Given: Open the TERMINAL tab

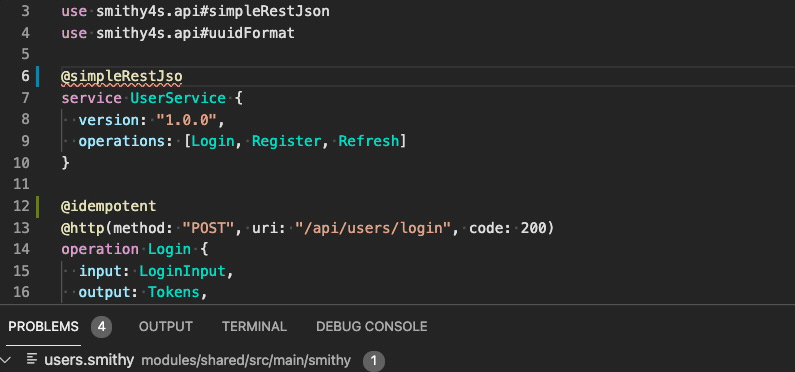Looking at the screenshot, I should coord(255,326).
